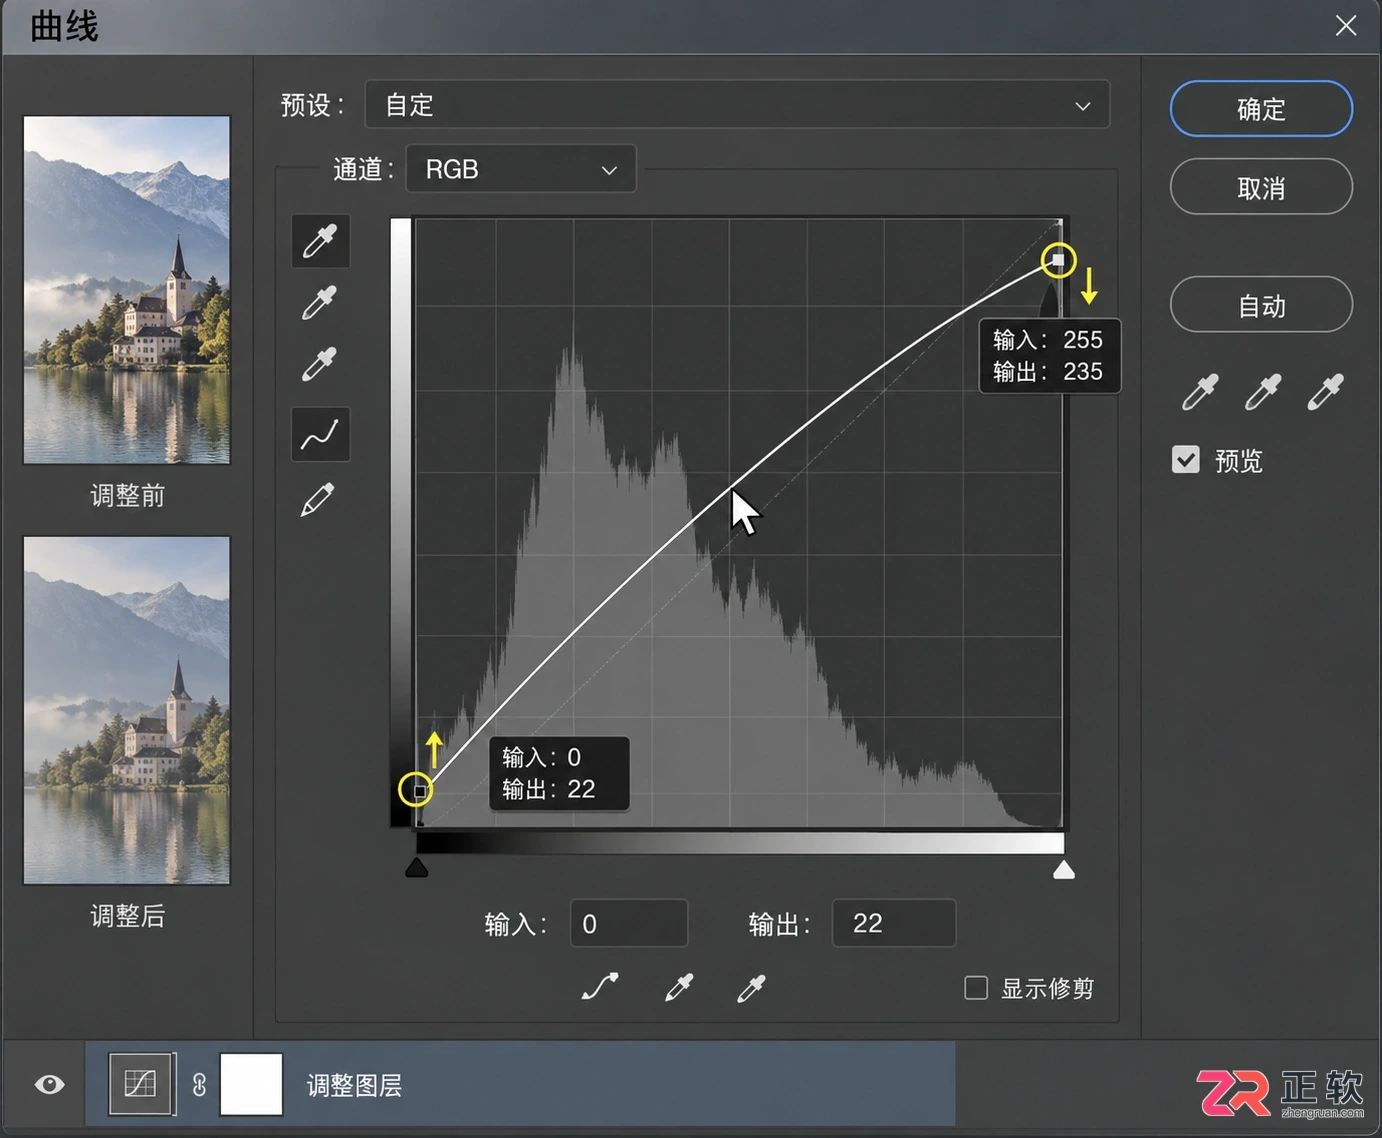Click the white point slider triangle
This screenshot has width=1382, height=1138.
[x=1064, y=870]
